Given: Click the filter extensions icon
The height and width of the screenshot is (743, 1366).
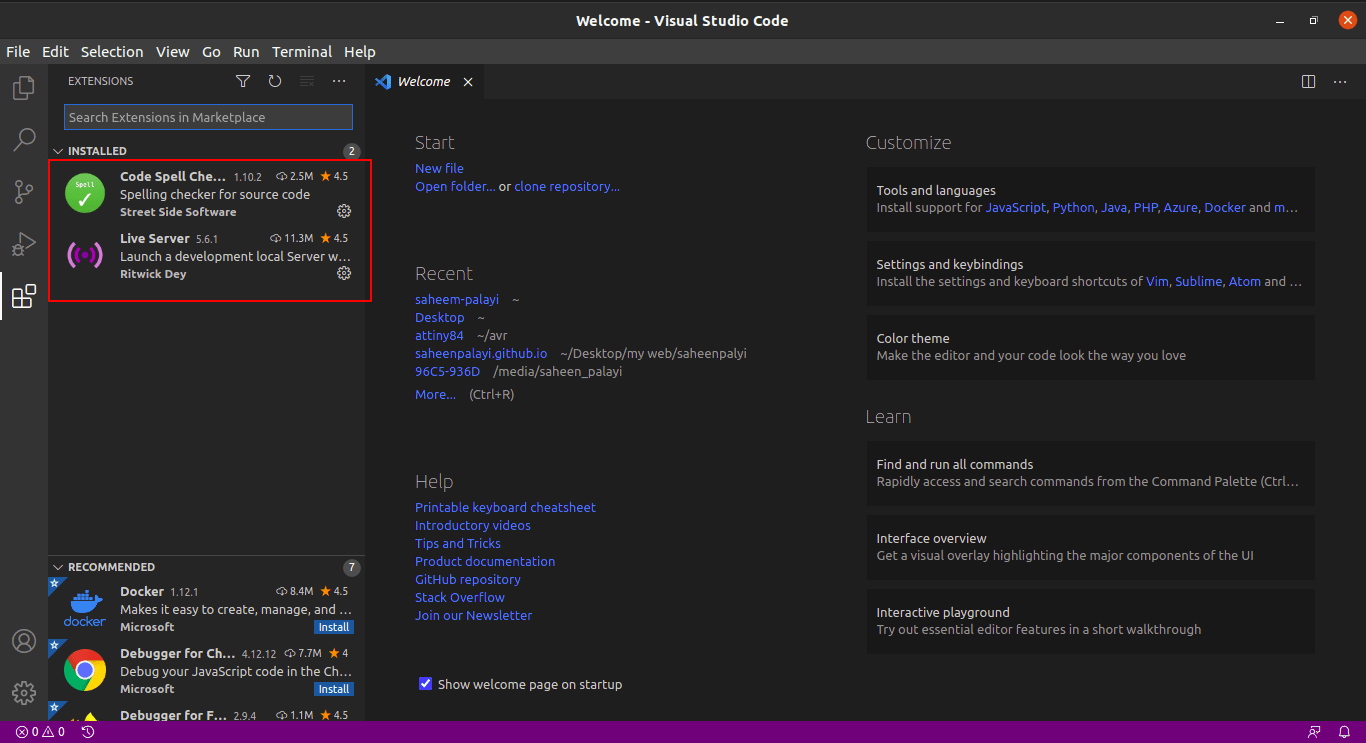Looking at the screenshot, I should 243,81.
